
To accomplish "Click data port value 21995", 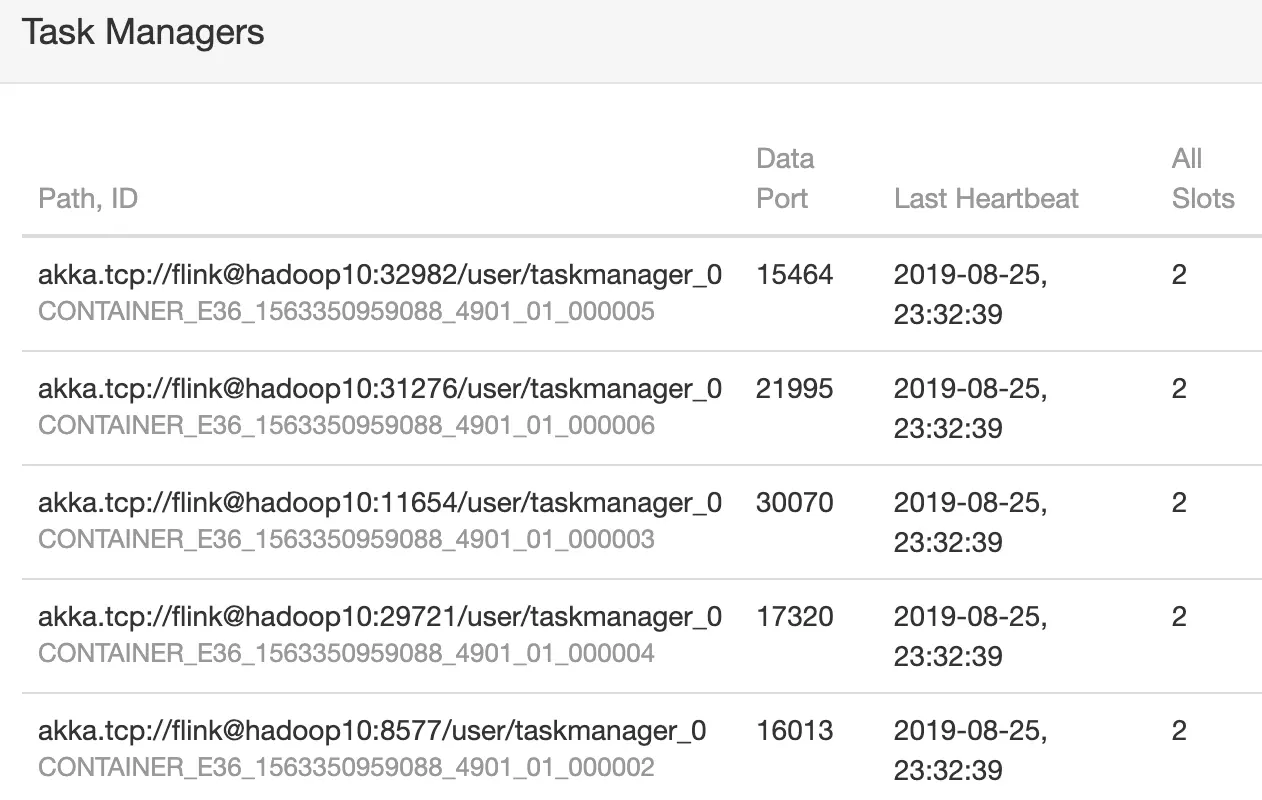I will click(x=794, y=389).
